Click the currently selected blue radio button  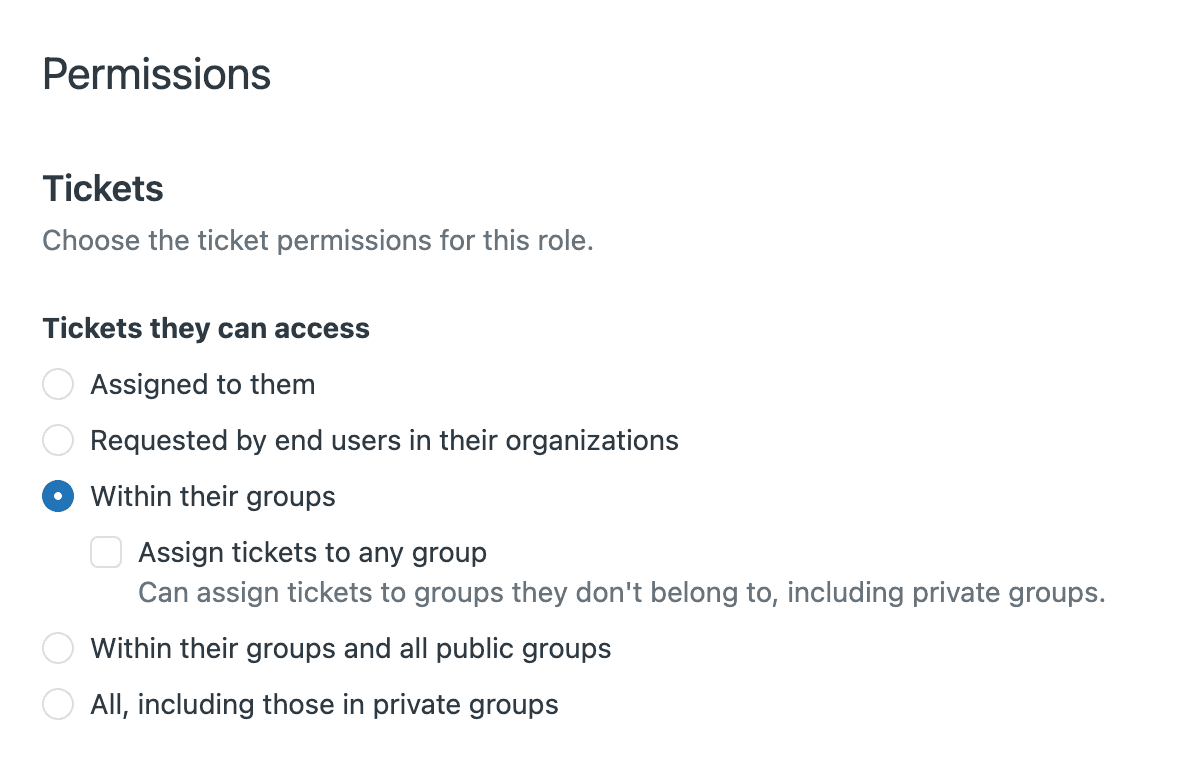coord(58,496)
